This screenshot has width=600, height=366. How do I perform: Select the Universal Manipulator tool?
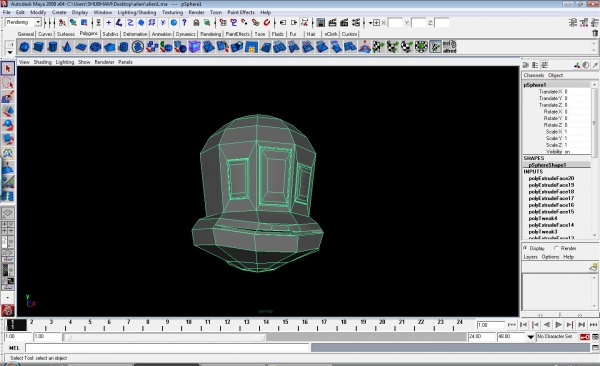point(8,154)
